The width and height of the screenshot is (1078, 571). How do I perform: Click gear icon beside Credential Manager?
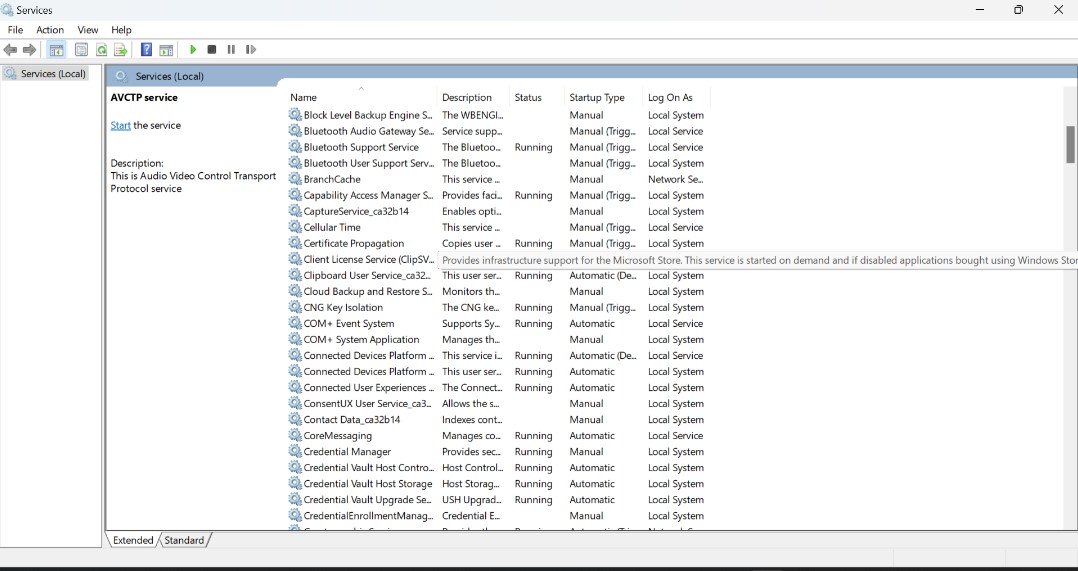coord(295,451)
